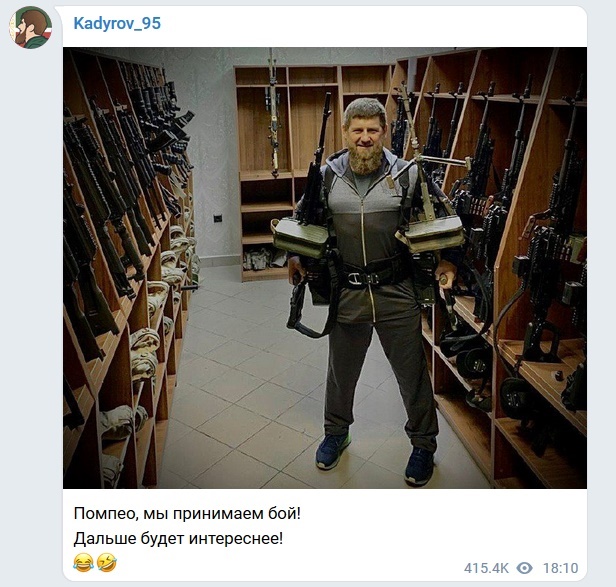Click the 415.4K view count
The height and width of the screenshot is (587, 616).
pos(486,568)
